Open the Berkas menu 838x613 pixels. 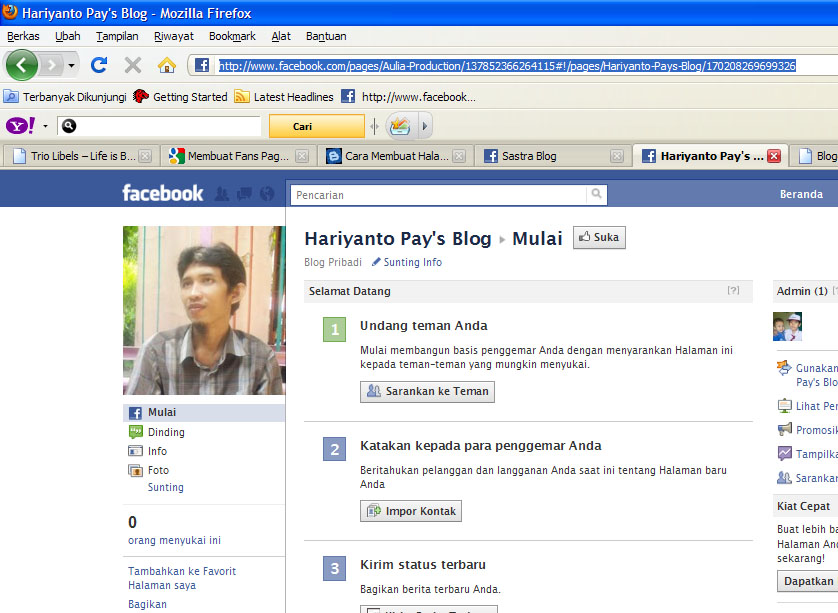tap(23, 36)
